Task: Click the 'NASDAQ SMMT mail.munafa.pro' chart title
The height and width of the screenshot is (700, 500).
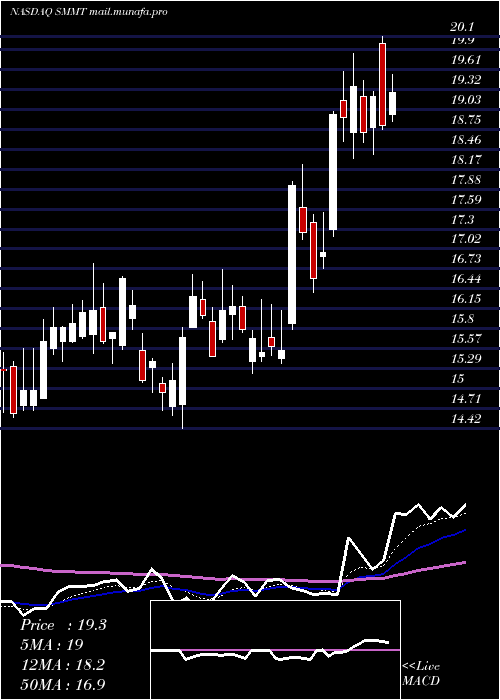Action: (x=89, y=12)
